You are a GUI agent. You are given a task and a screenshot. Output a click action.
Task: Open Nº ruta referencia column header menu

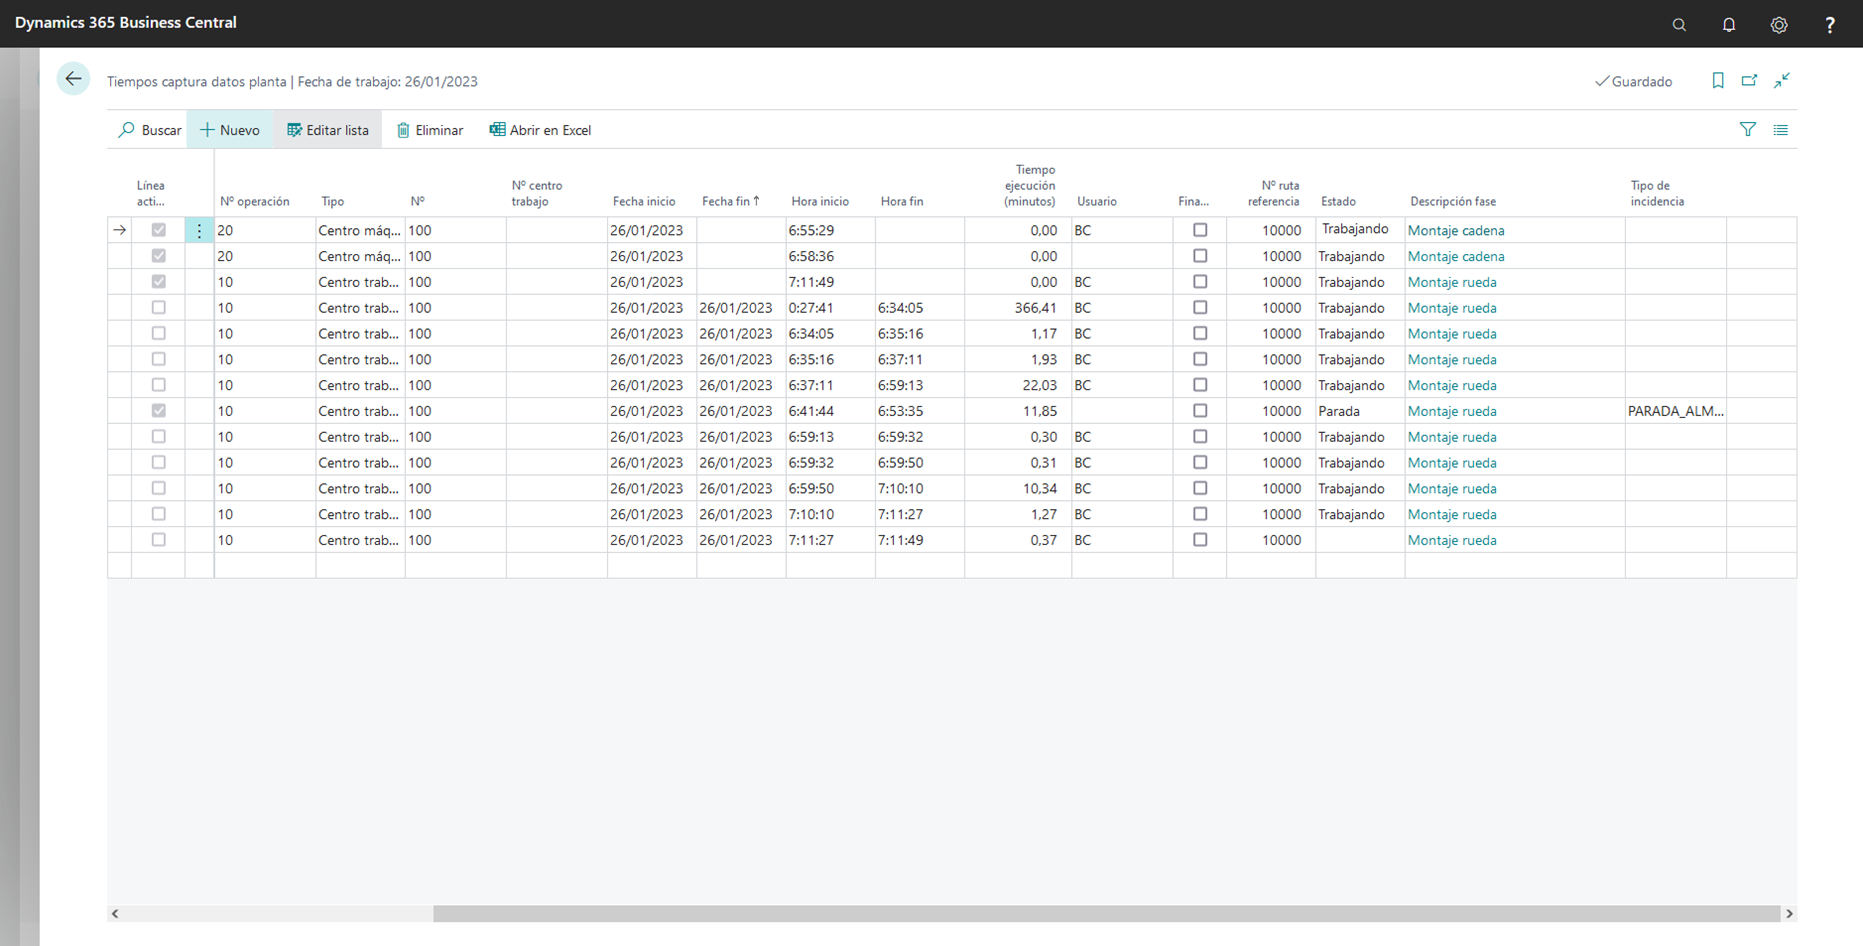pos(1273,193)
